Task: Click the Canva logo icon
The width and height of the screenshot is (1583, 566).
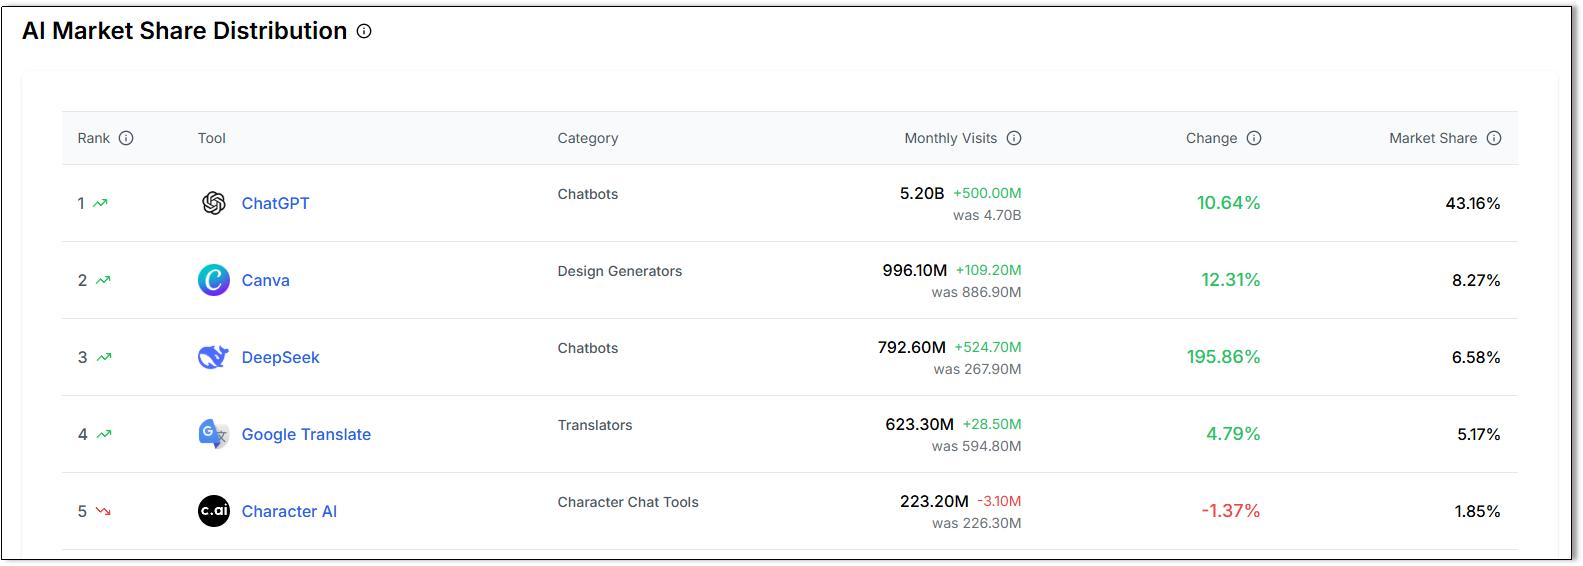Action: coord(214,280)
